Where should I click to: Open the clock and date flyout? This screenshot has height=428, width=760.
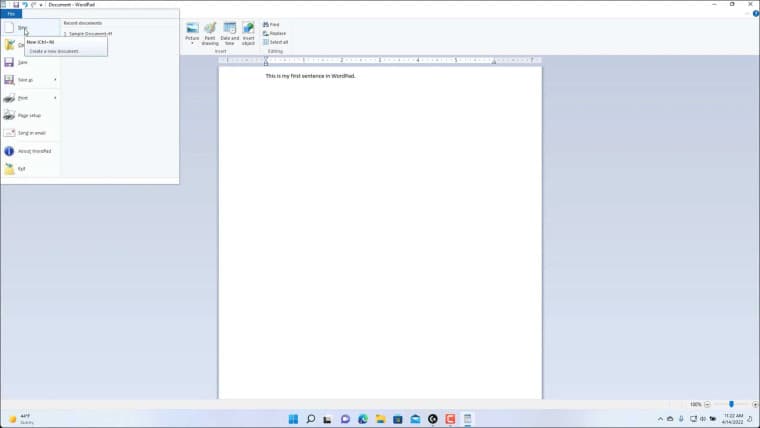click(733, 419)
